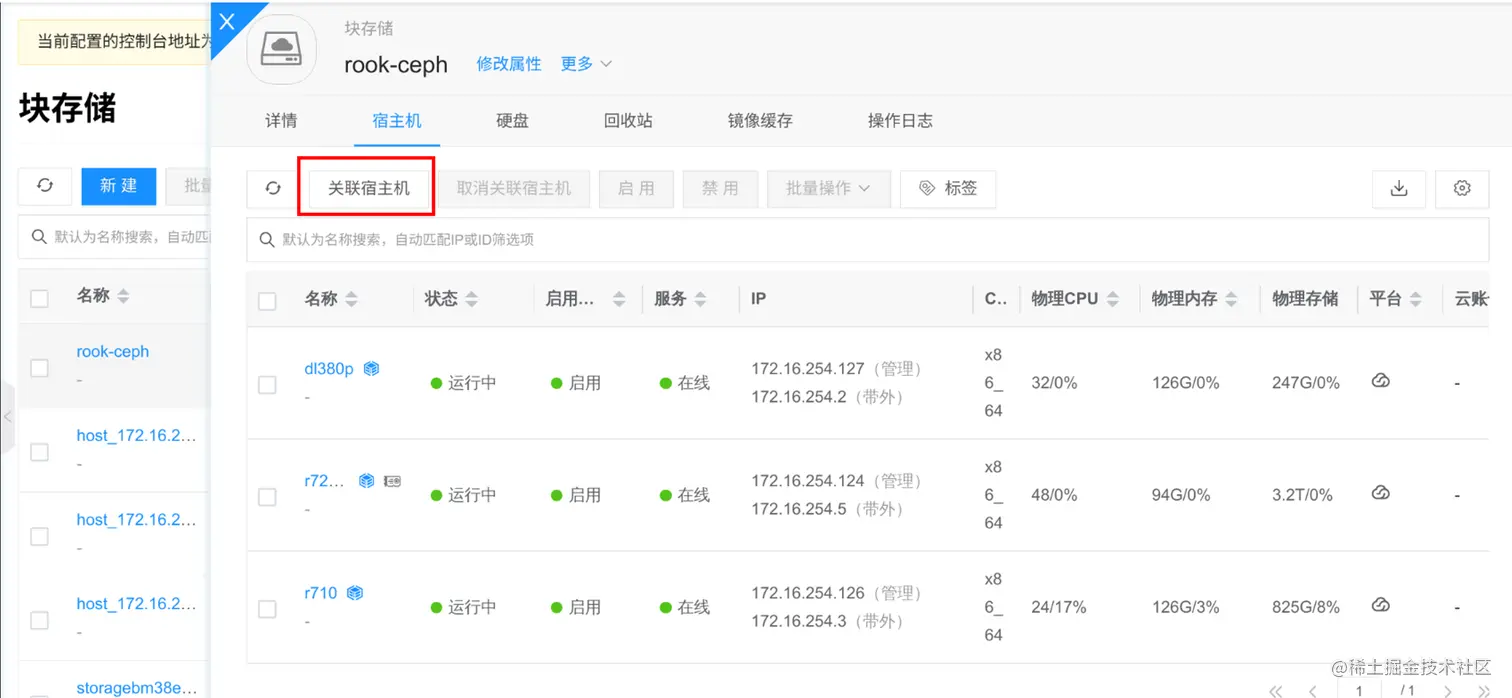The image size is (1512, 698).
Task: Click the platform cloud icon in r710 row
Action: 1380,604
